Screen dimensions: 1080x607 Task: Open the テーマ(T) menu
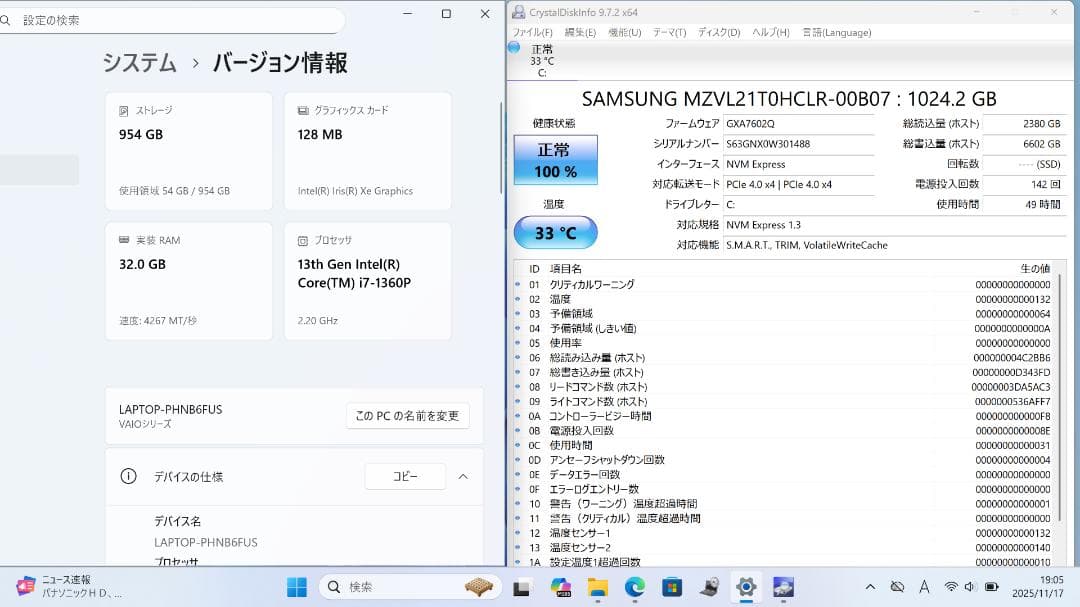[668, 31]
